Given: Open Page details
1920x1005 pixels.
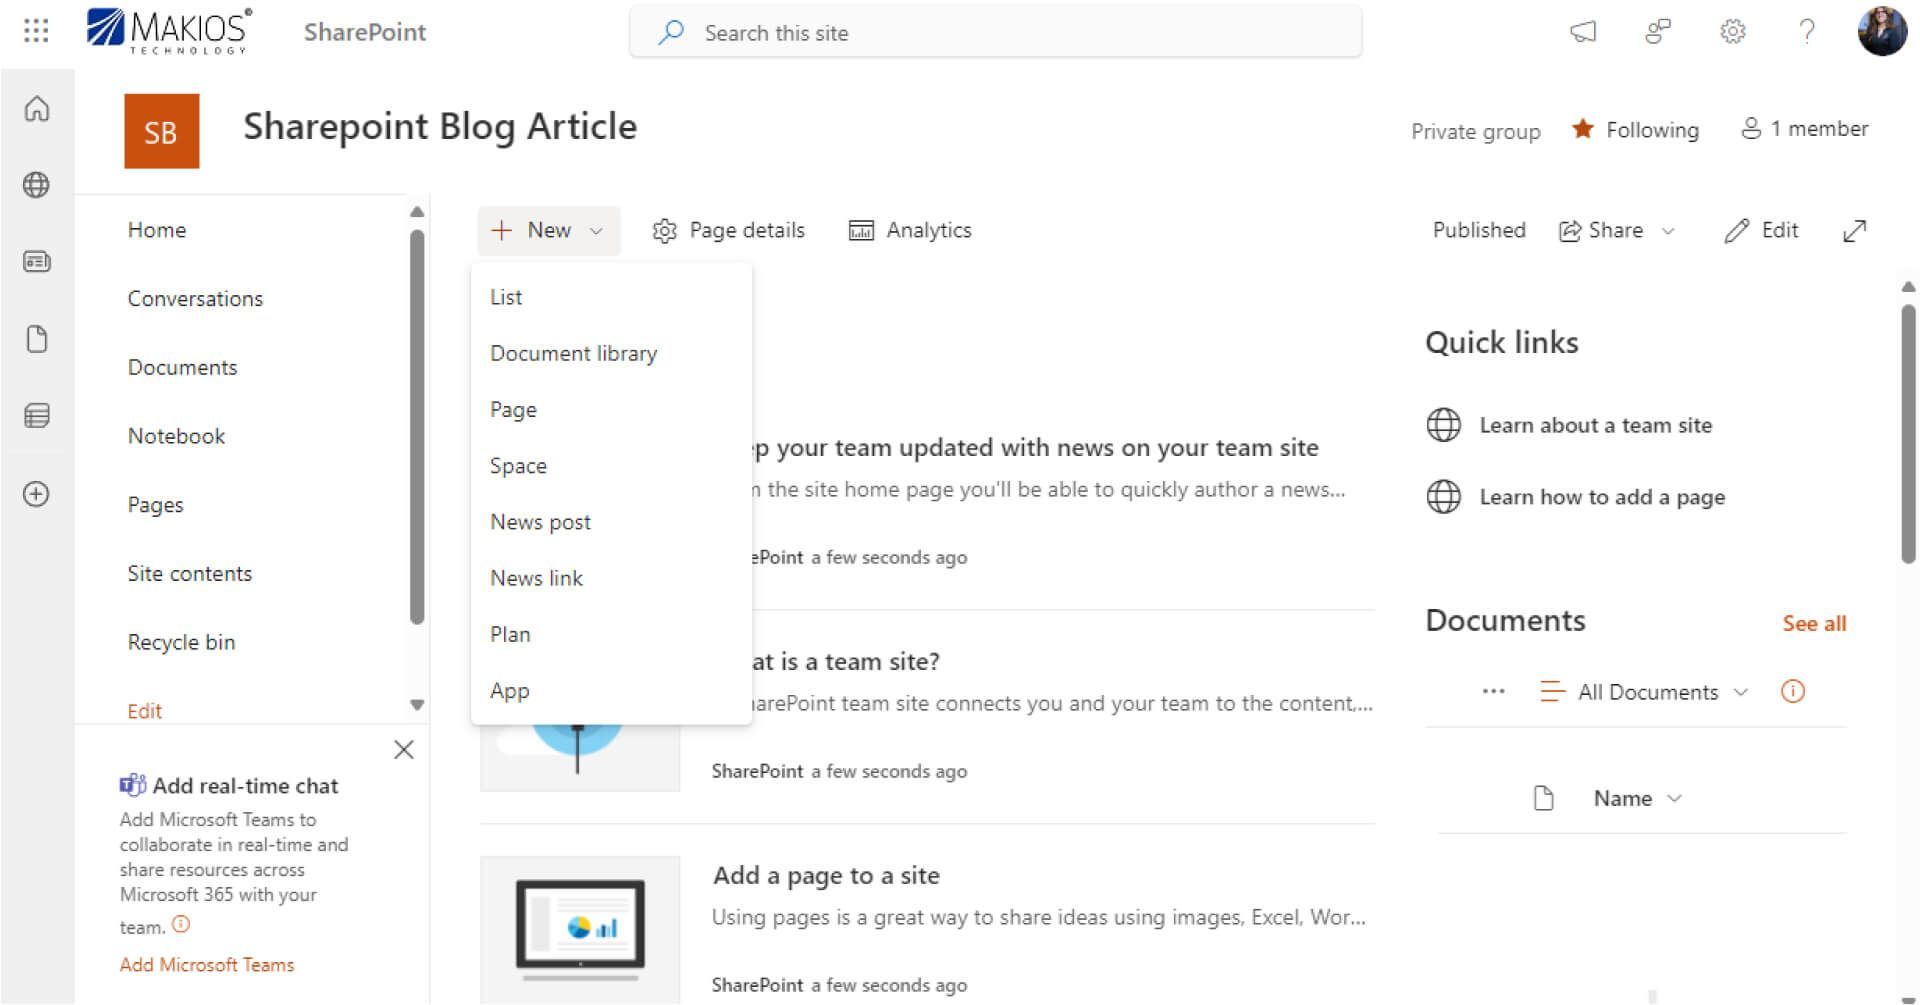Looking at the screenshot, I should coord(728,231).
